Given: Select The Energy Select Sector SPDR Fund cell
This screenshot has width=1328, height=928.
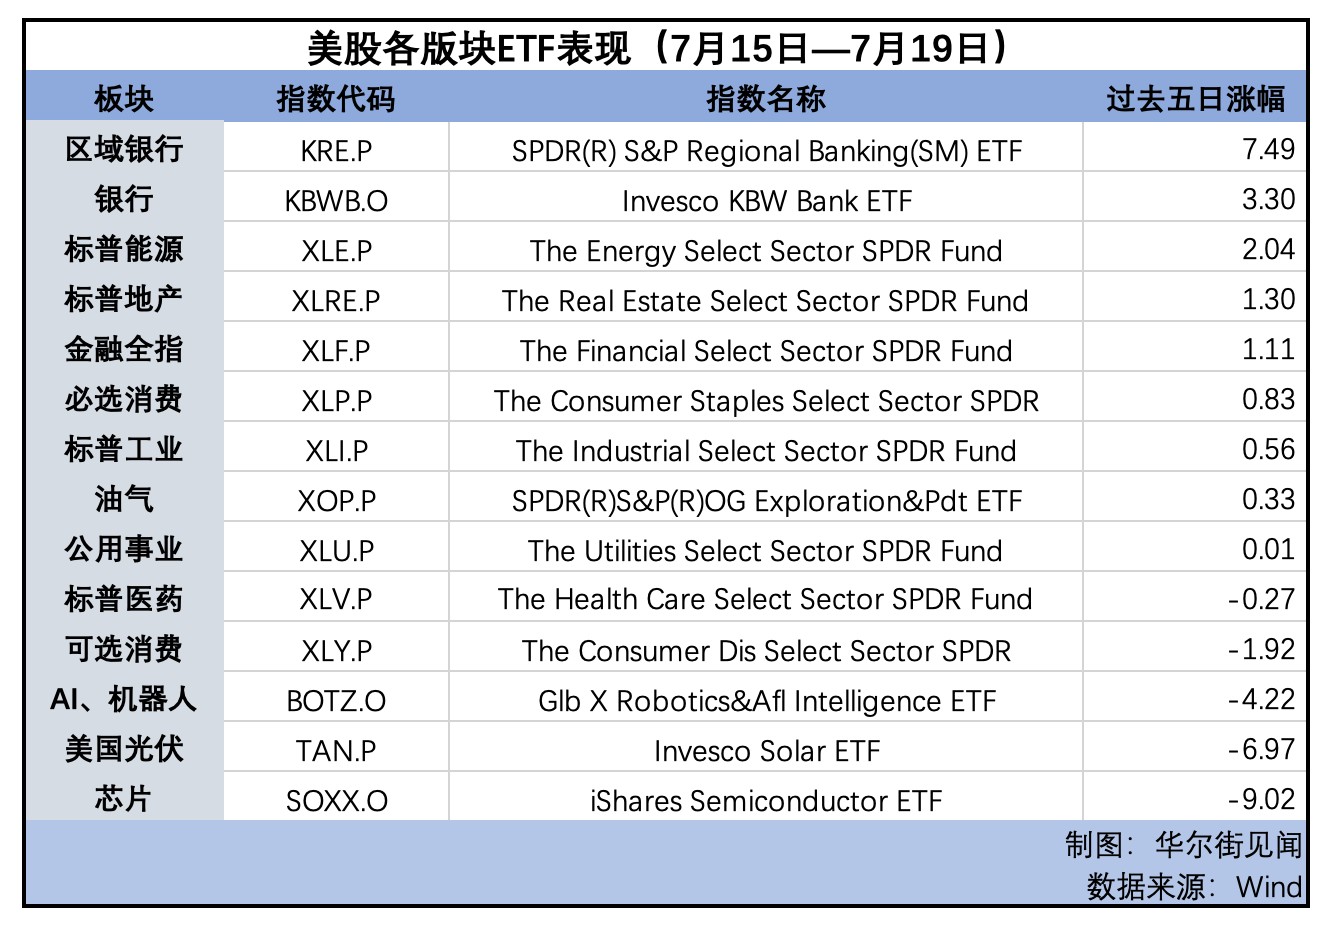Looking at the screenshot, I should coord(766,251).
